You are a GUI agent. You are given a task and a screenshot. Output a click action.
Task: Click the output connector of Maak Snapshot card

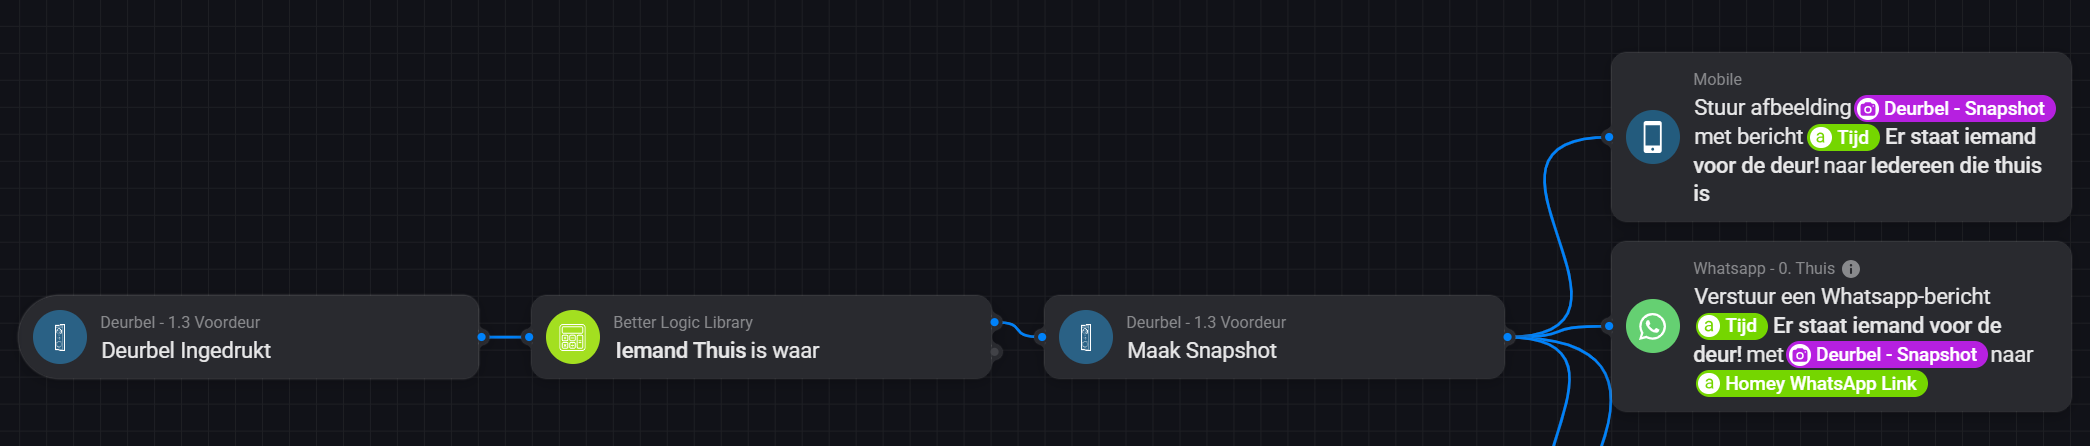[x=1508, y=337]
